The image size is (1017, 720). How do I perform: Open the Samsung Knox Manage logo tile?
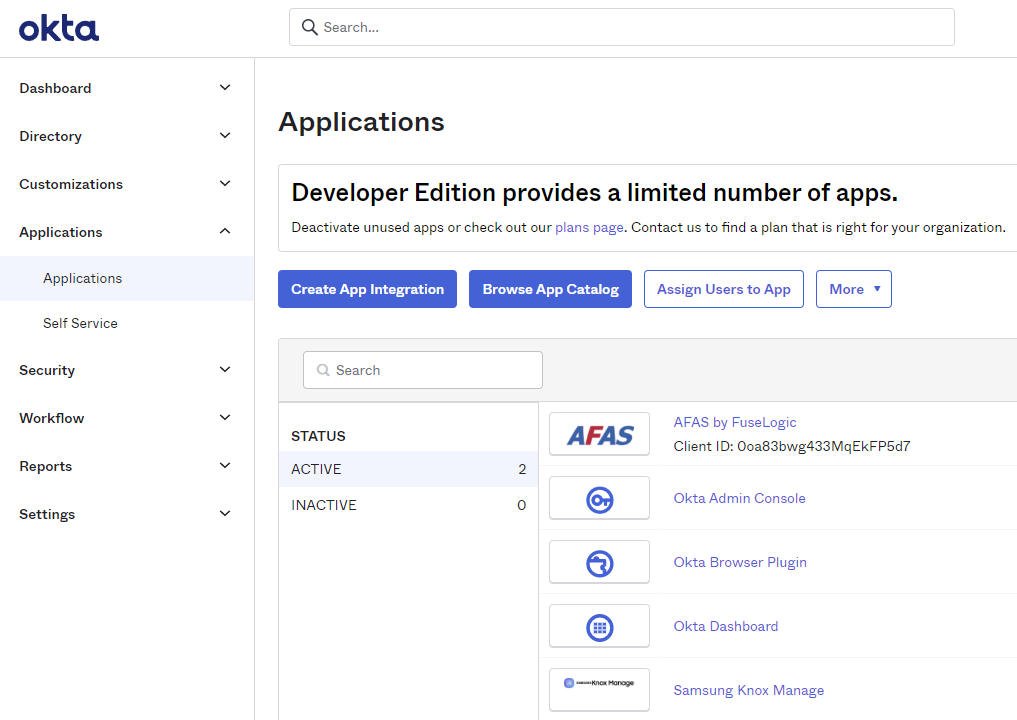coord(599,690)
